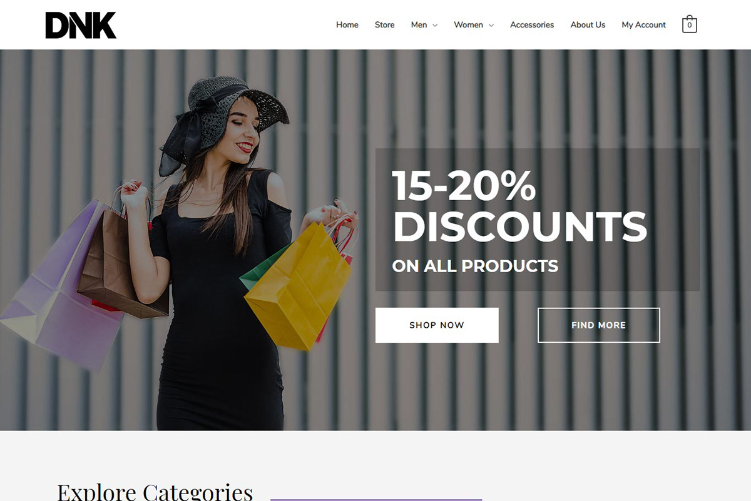Click the SHOP NOW button
Image resolution: width=751 pixels, height=501 pixels.
[x=437, y=325]
